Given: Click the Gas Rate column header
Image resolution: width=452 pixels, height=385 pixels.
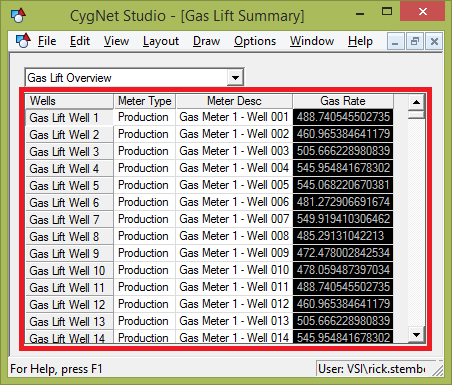Looking at the screenshot, I should click(x=343, y=101).
